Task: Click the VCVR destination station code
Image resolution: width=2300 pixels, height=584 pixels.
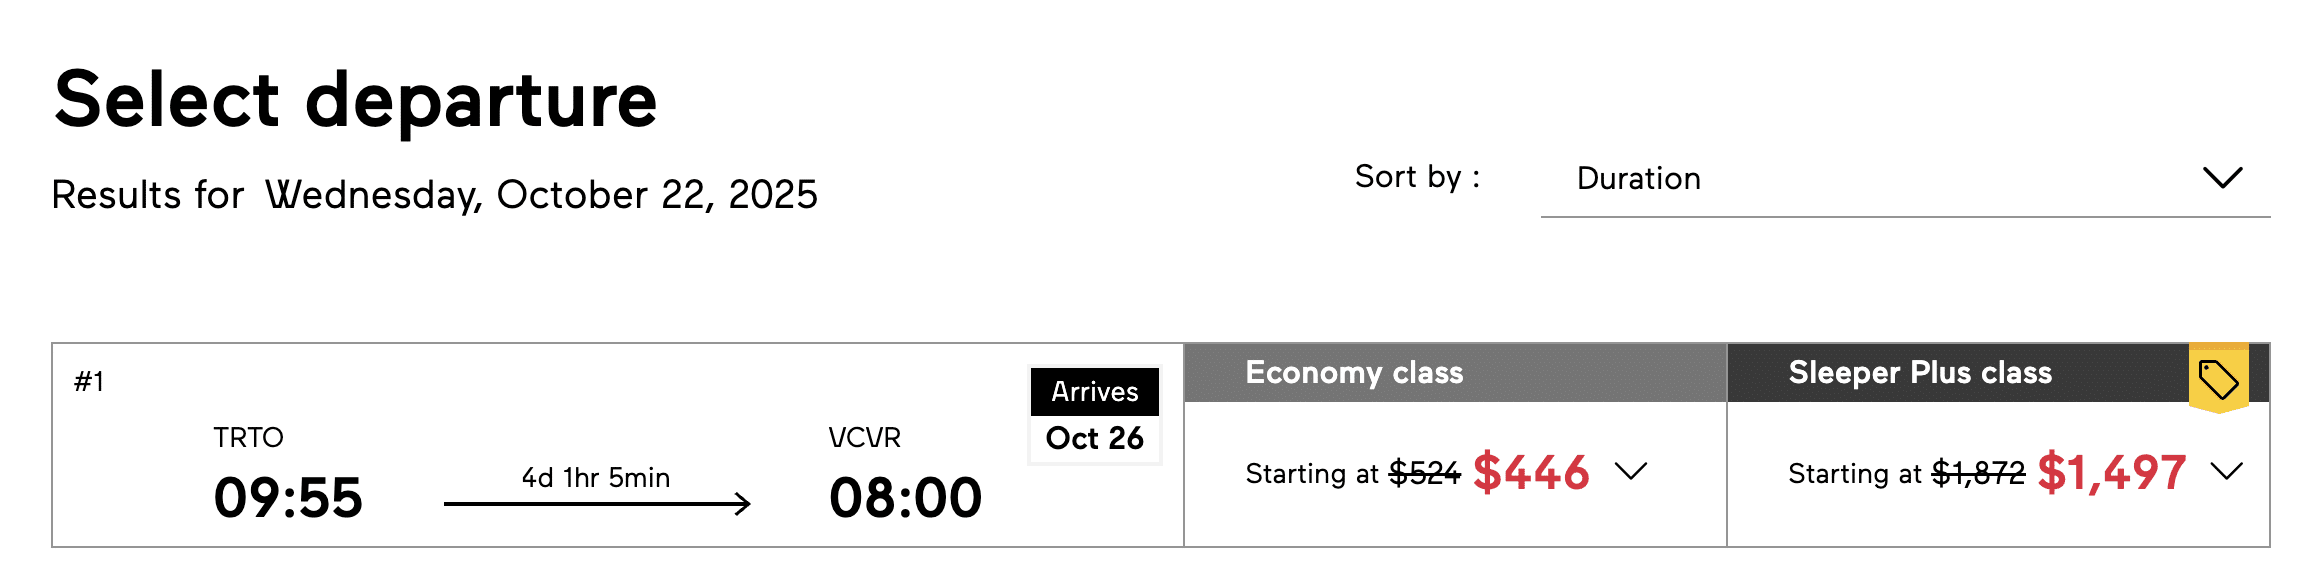Action: [864, 438]
